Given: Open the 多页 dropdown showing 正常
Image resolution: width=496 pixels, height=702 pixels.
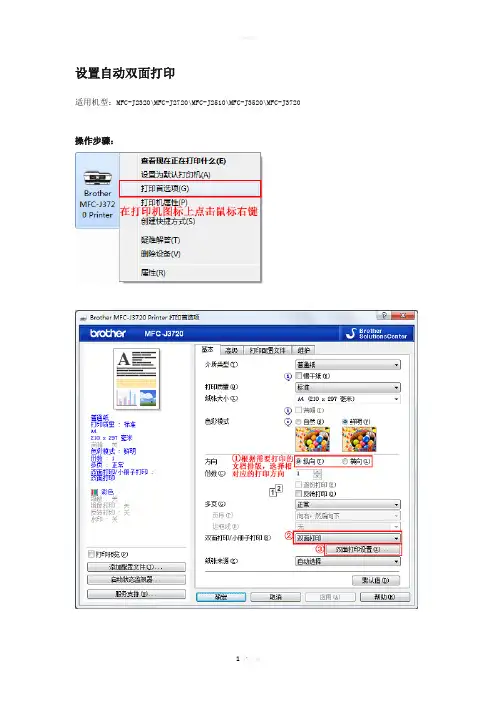Looking at the screenshot, I should (348, 505).
